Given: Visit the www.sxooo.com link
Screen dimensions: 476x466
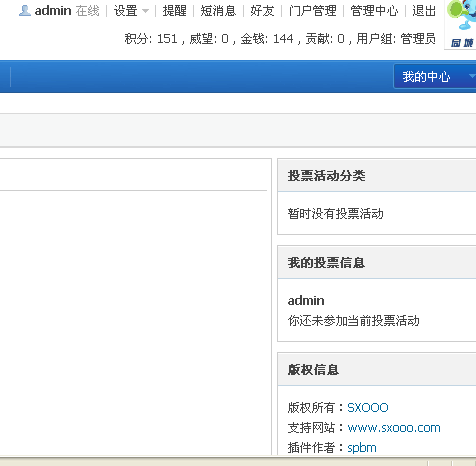Looking at the screenshot, I should 394,428.
